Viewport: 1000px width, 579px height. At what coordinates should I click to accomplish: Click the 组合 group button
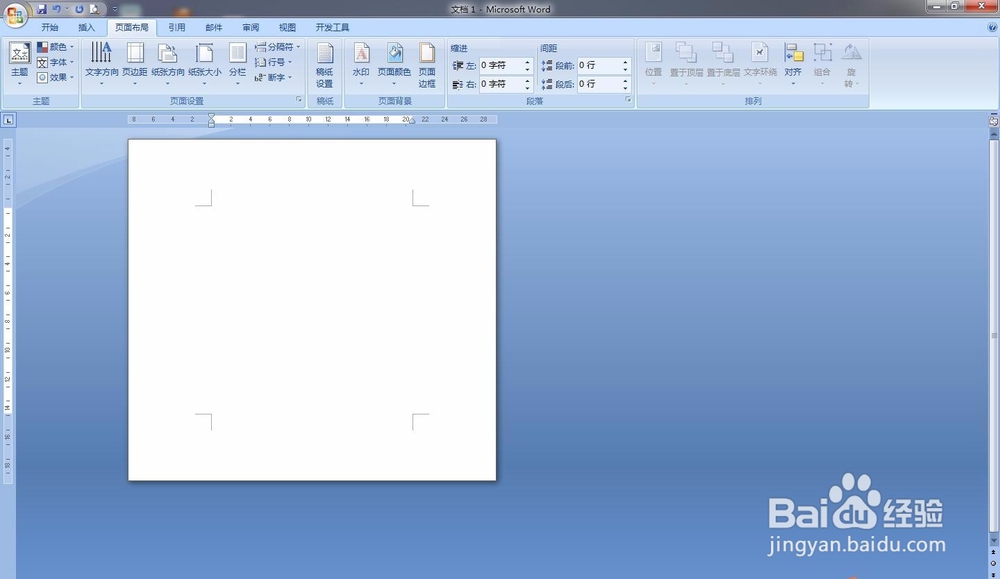(822, 64)
